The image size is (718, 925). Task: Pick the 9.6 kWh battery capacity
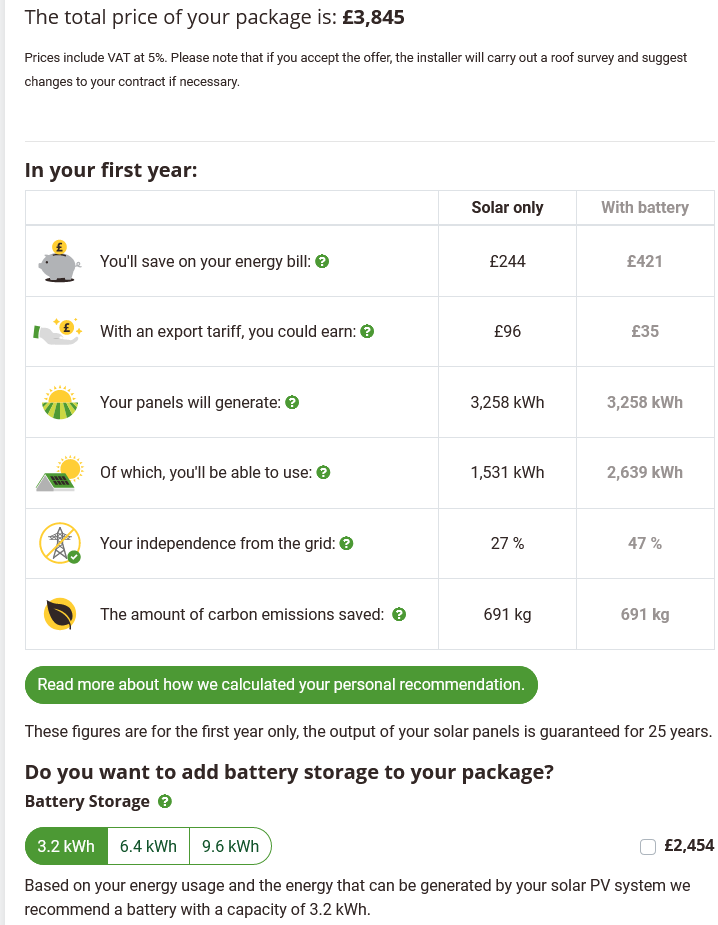[231, 847]
